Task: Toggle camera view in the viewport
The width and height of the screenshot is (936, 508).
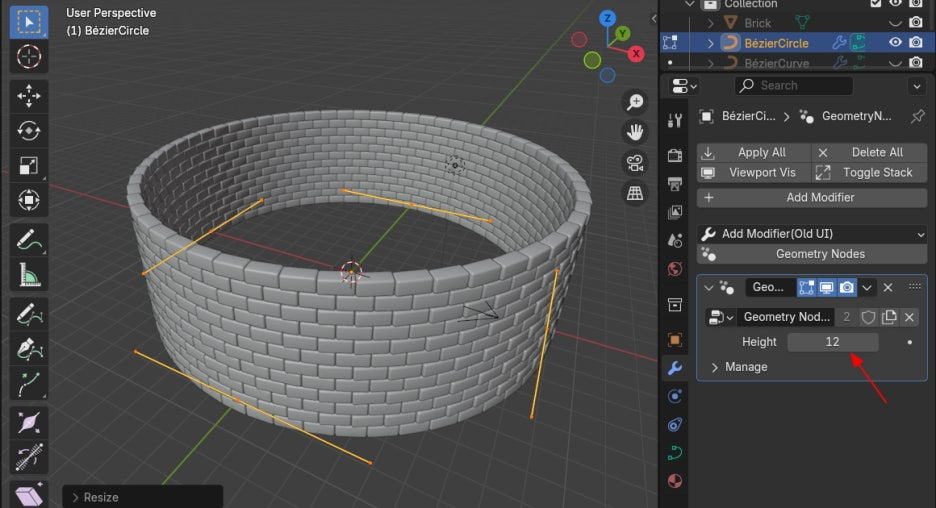Action: (635, 162)
